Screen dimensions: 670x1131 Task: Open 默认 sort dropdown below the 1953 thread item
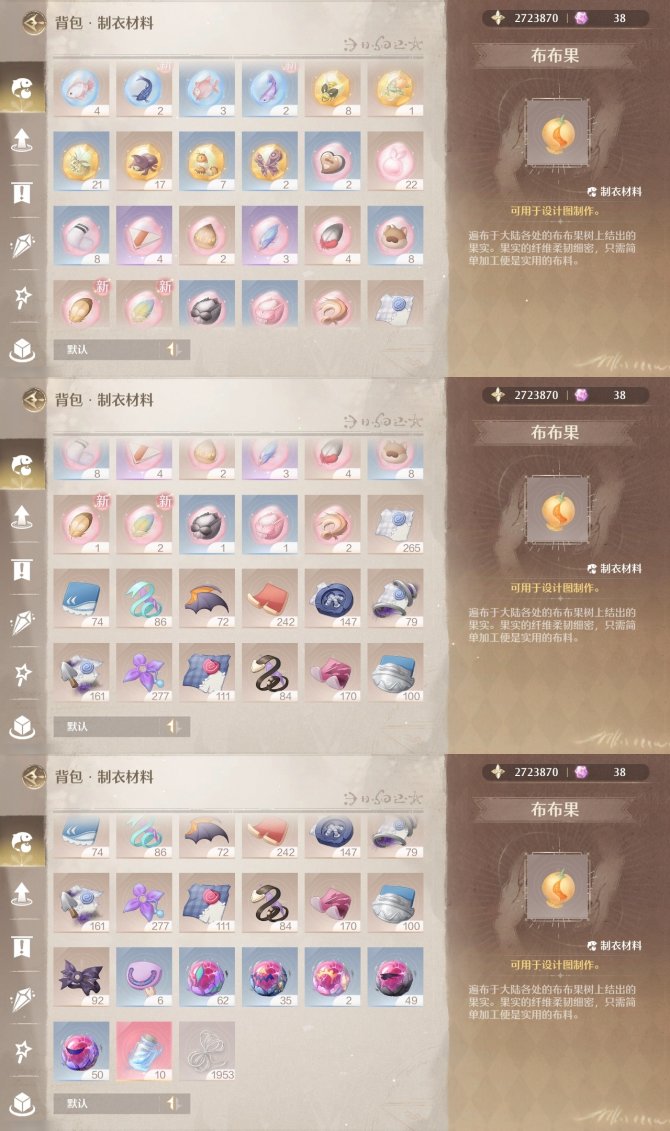108,1104
